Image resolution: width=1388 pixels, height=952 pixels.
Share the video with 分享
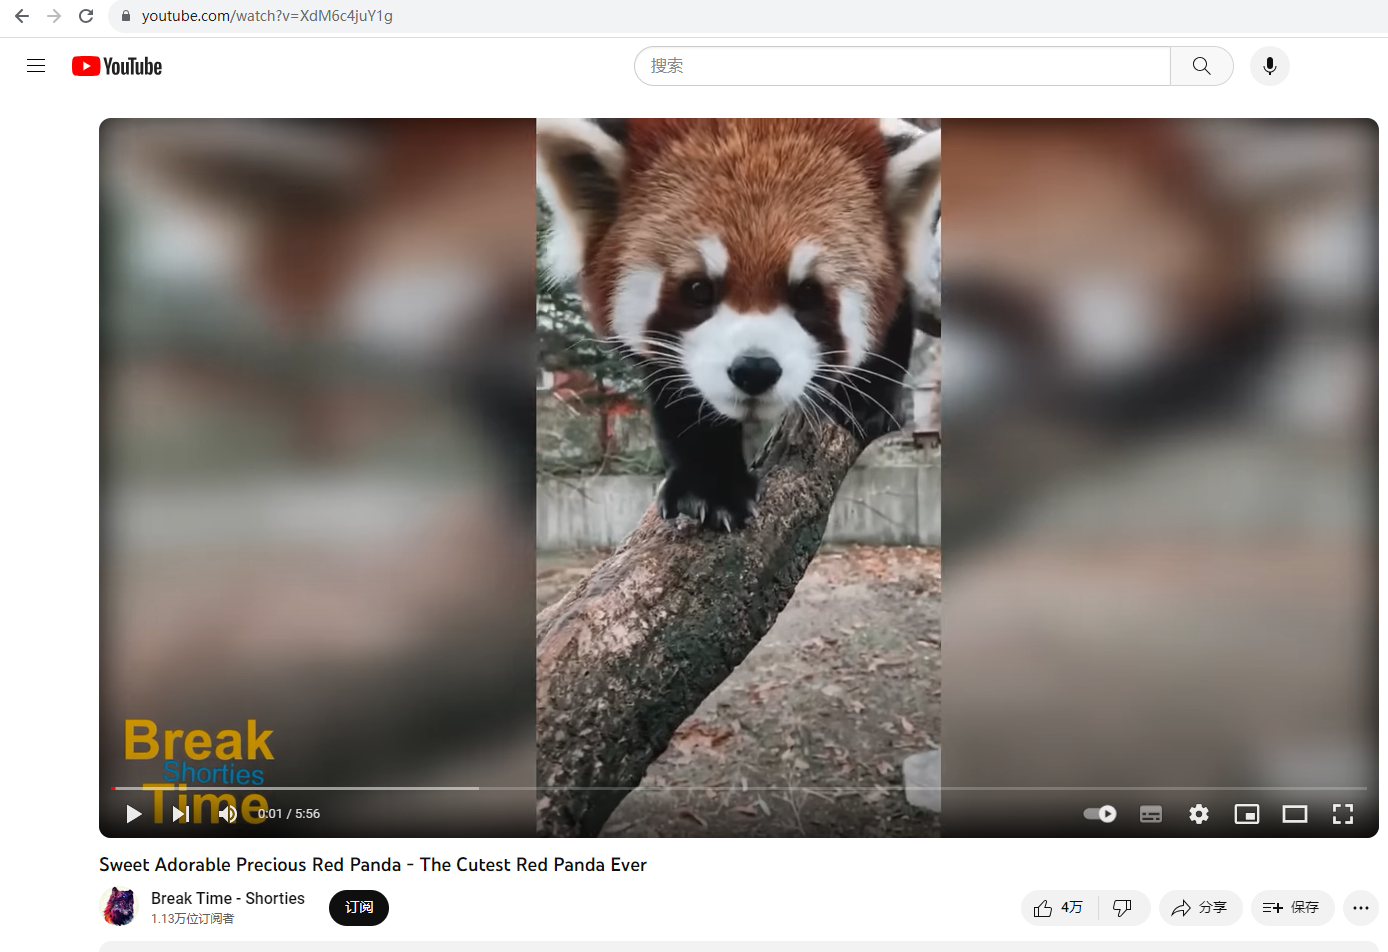(x=1200, y=907)
